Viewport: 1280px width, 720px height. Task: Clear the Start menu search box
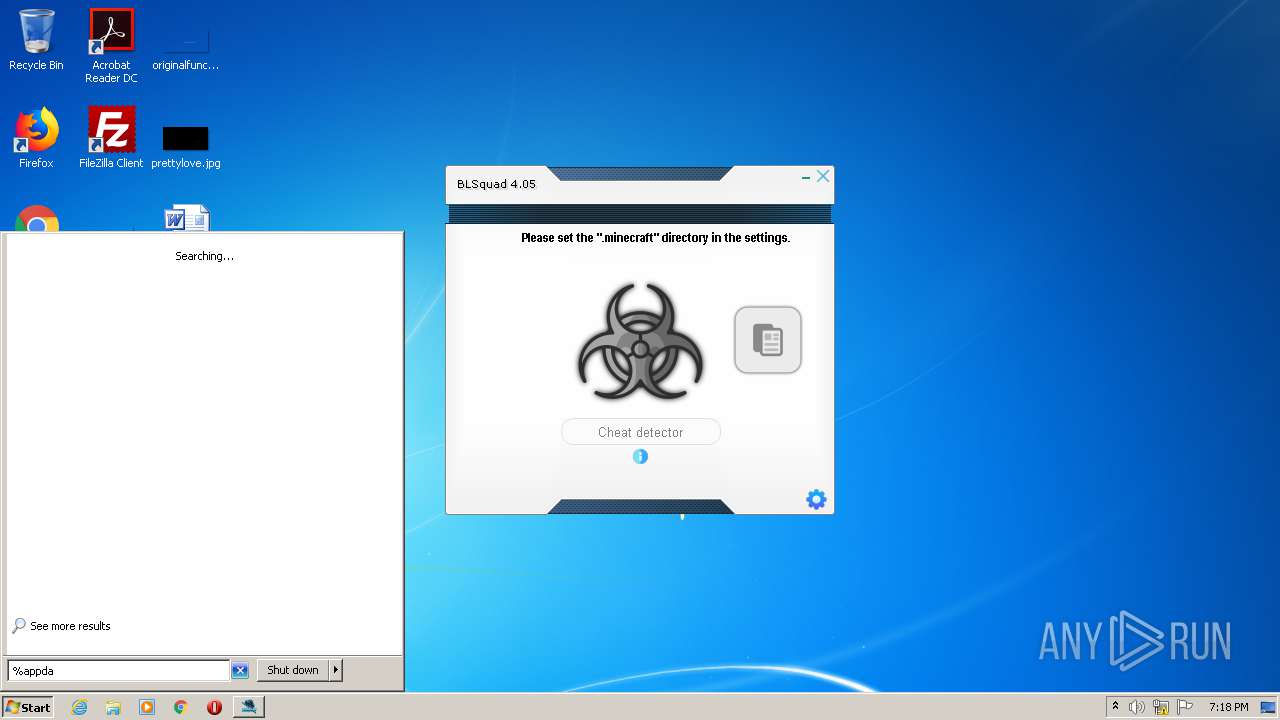(x=240, y=671)
